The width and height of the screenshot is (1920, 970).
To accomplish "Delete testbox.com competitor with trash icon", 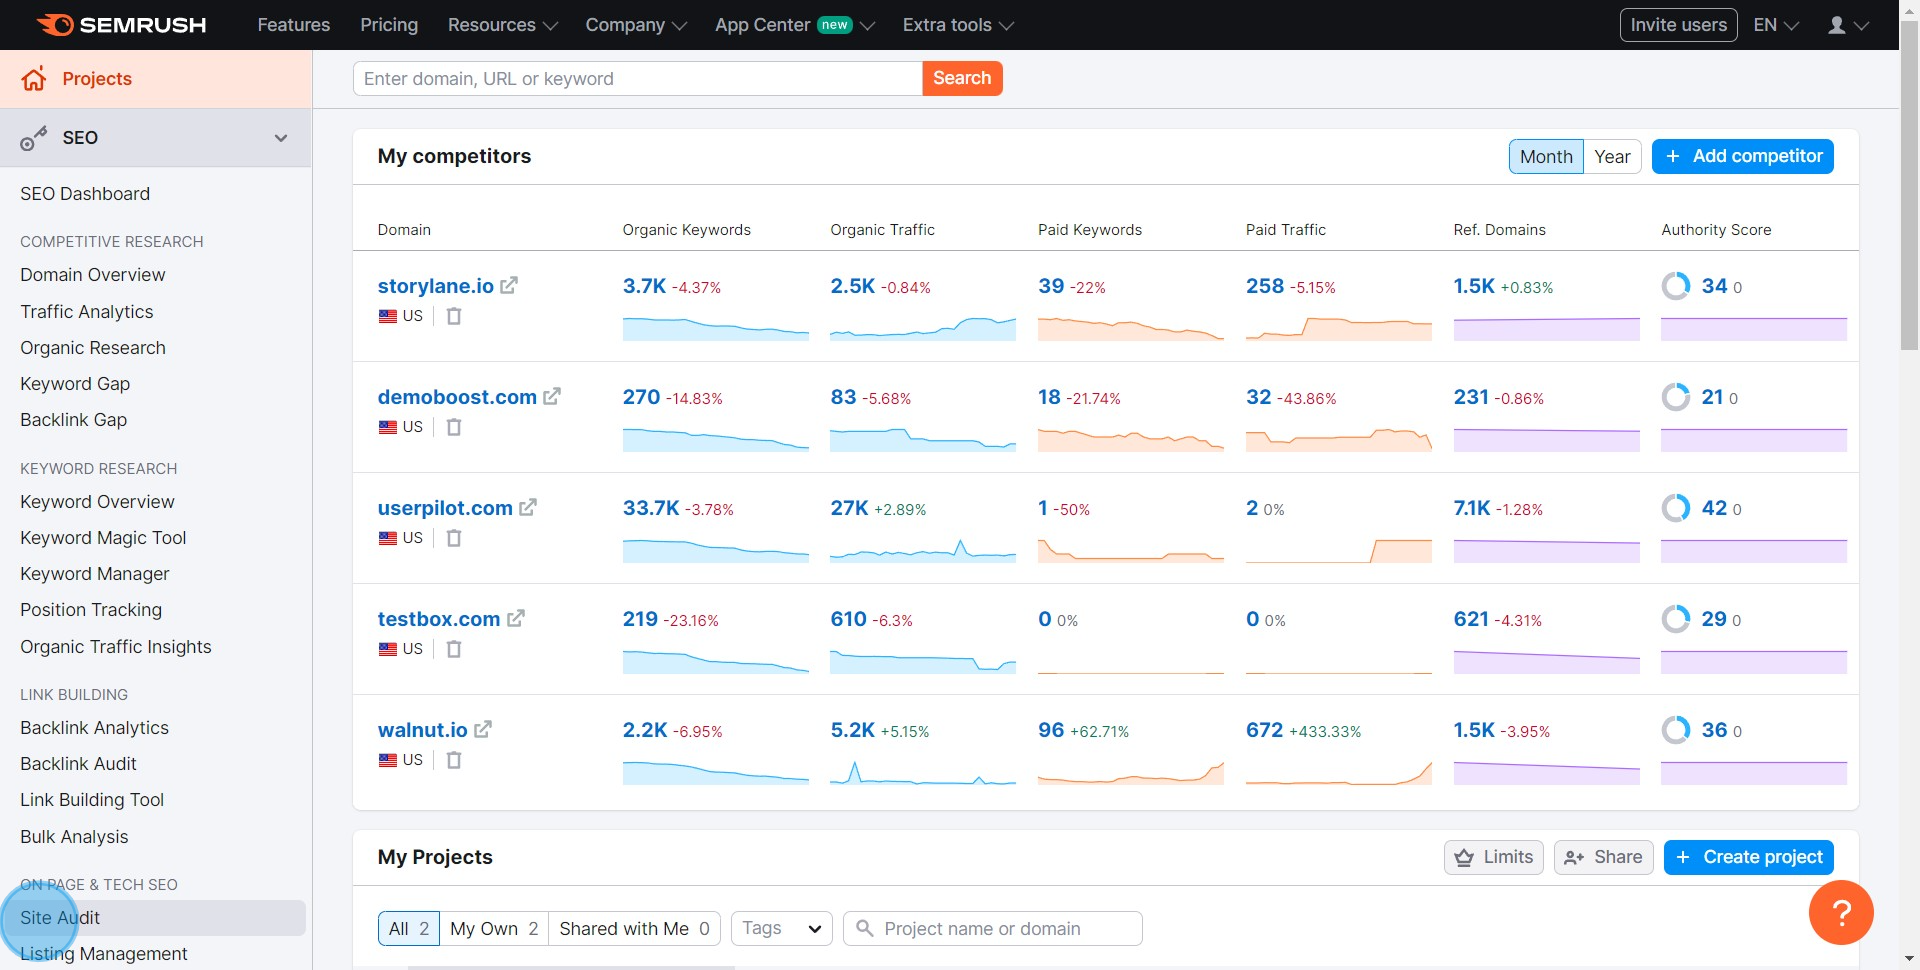I will pos(454,649).
